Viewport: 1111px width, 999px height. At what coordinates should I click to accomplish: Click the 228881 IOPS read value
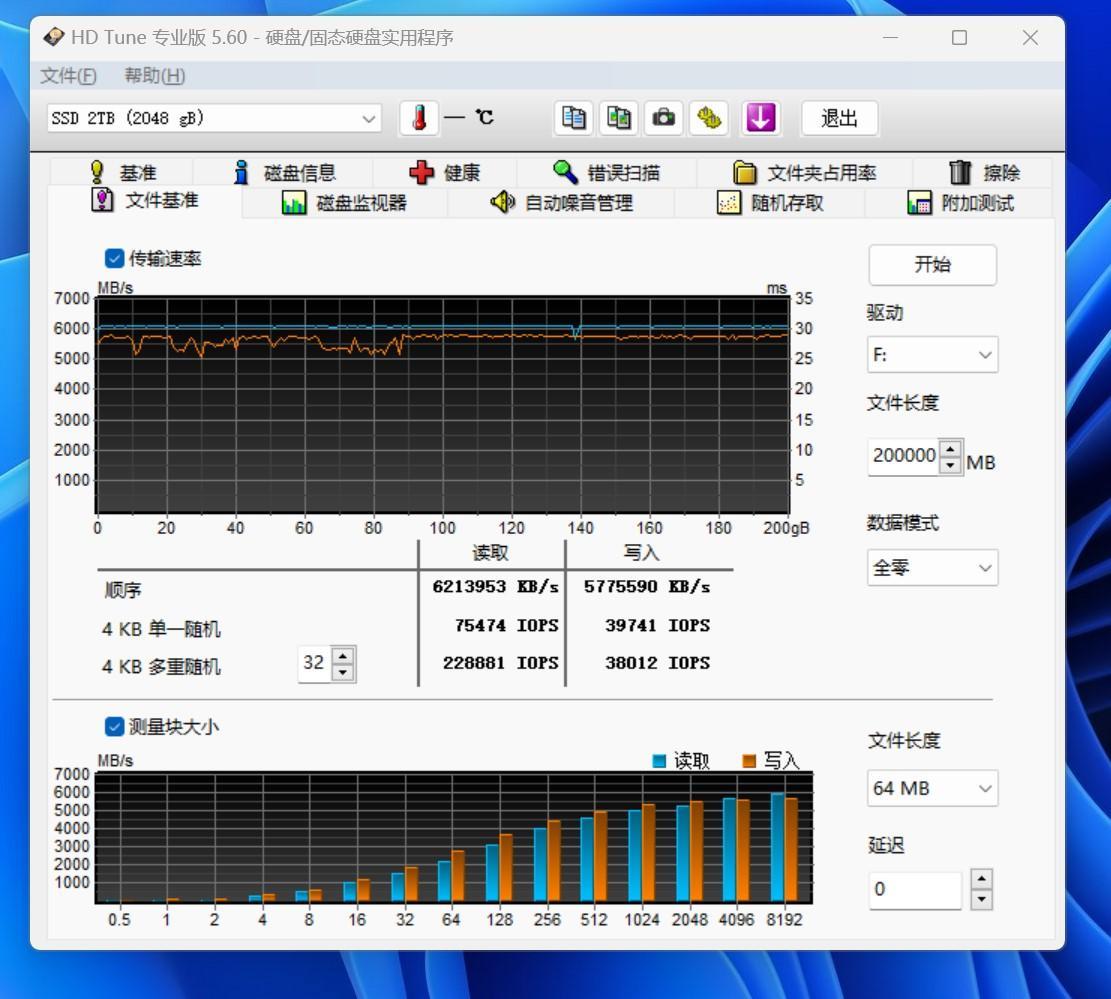pos(501,663)
